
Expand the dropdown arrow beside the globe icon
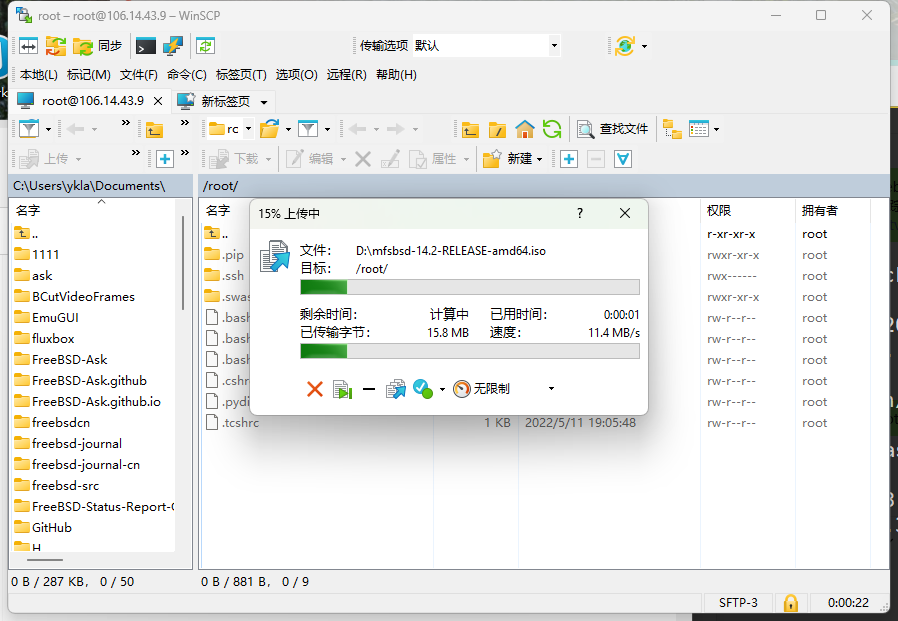[644, 46]
